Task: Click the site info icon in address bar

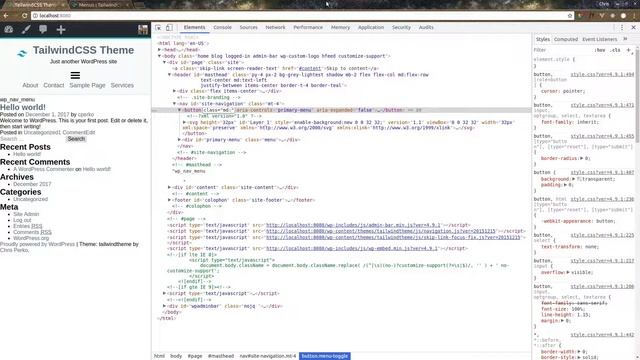Action: [35, 16]
